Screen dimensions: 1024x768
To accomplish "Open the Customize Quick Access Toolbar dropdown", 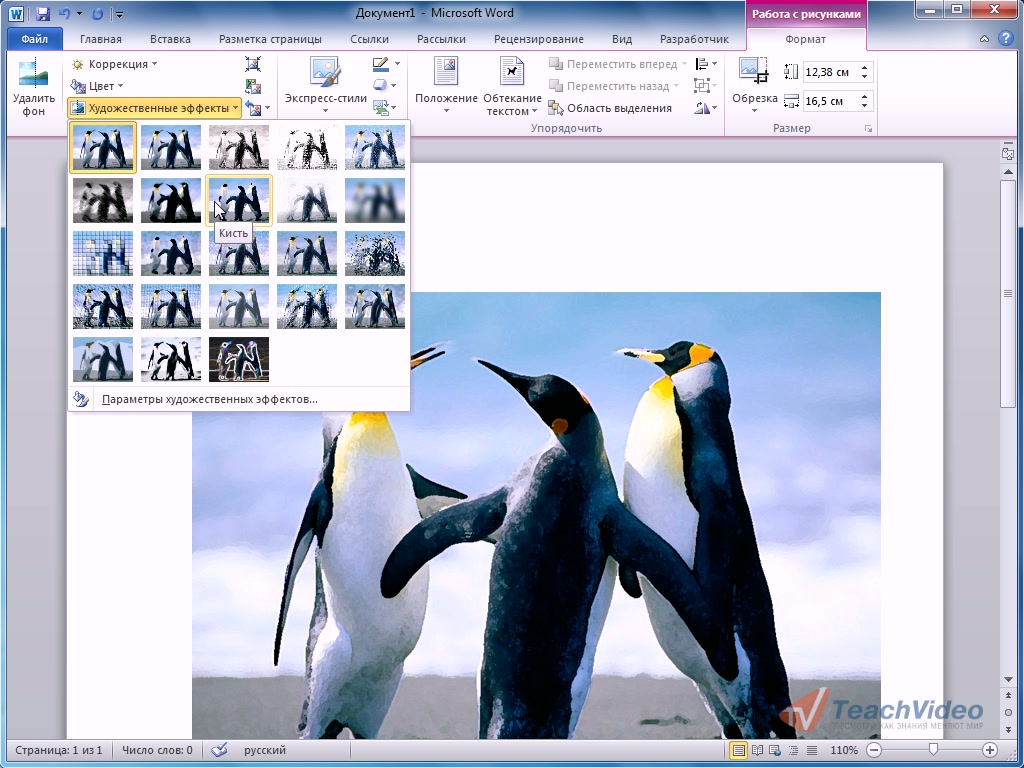I will (x=119, y=14).
